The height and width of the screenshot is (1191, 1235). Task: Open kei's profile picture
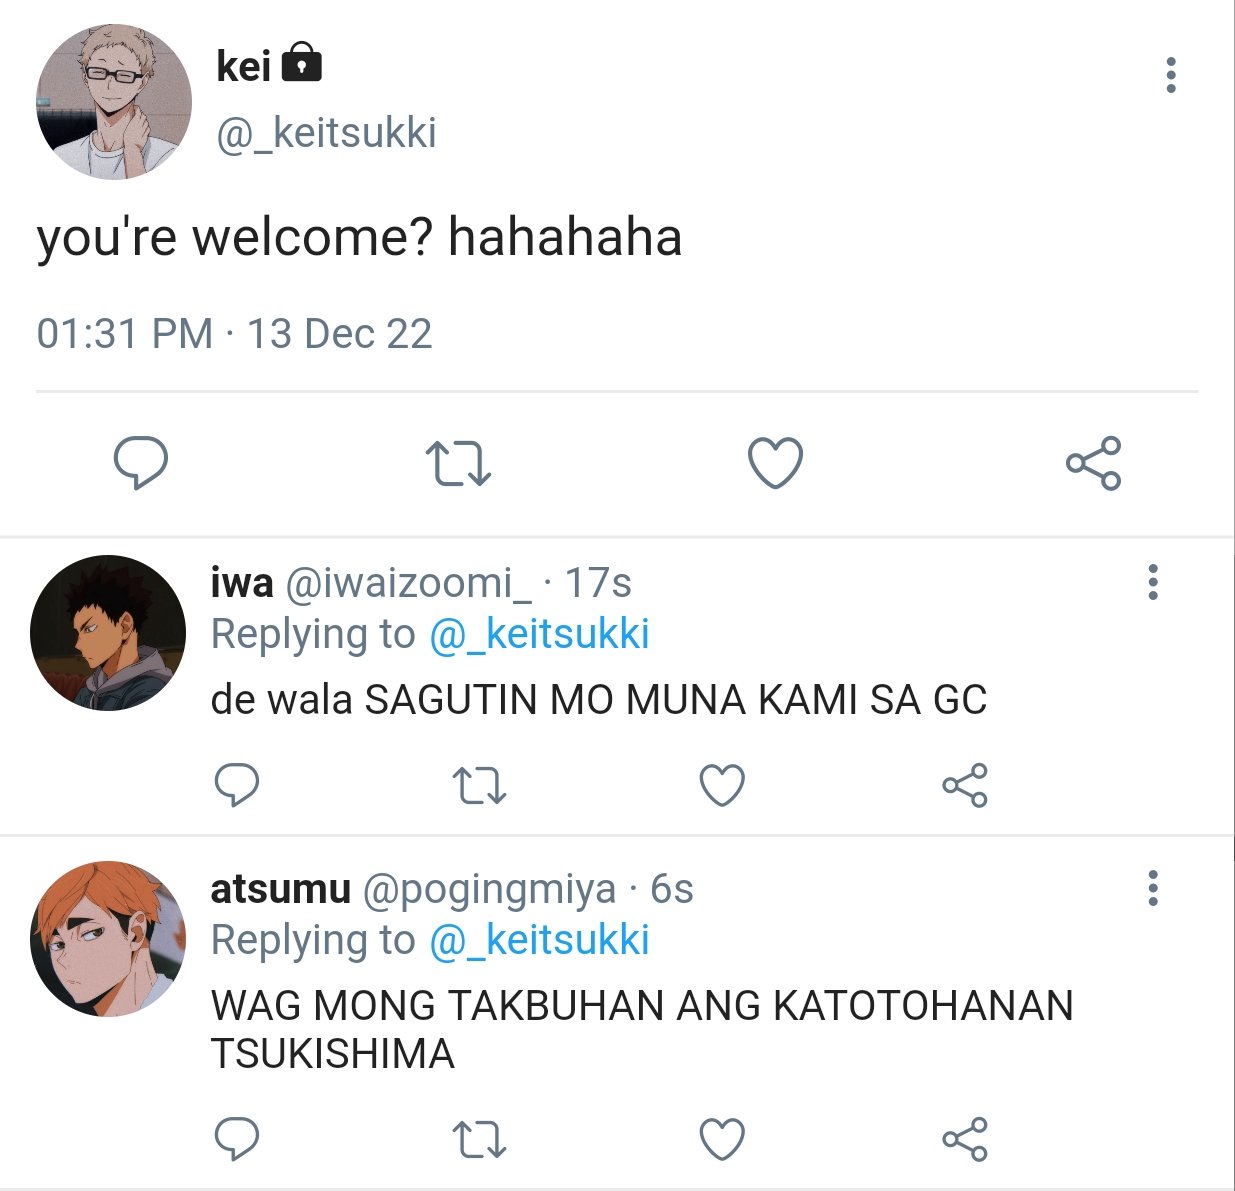coord(113,102)
